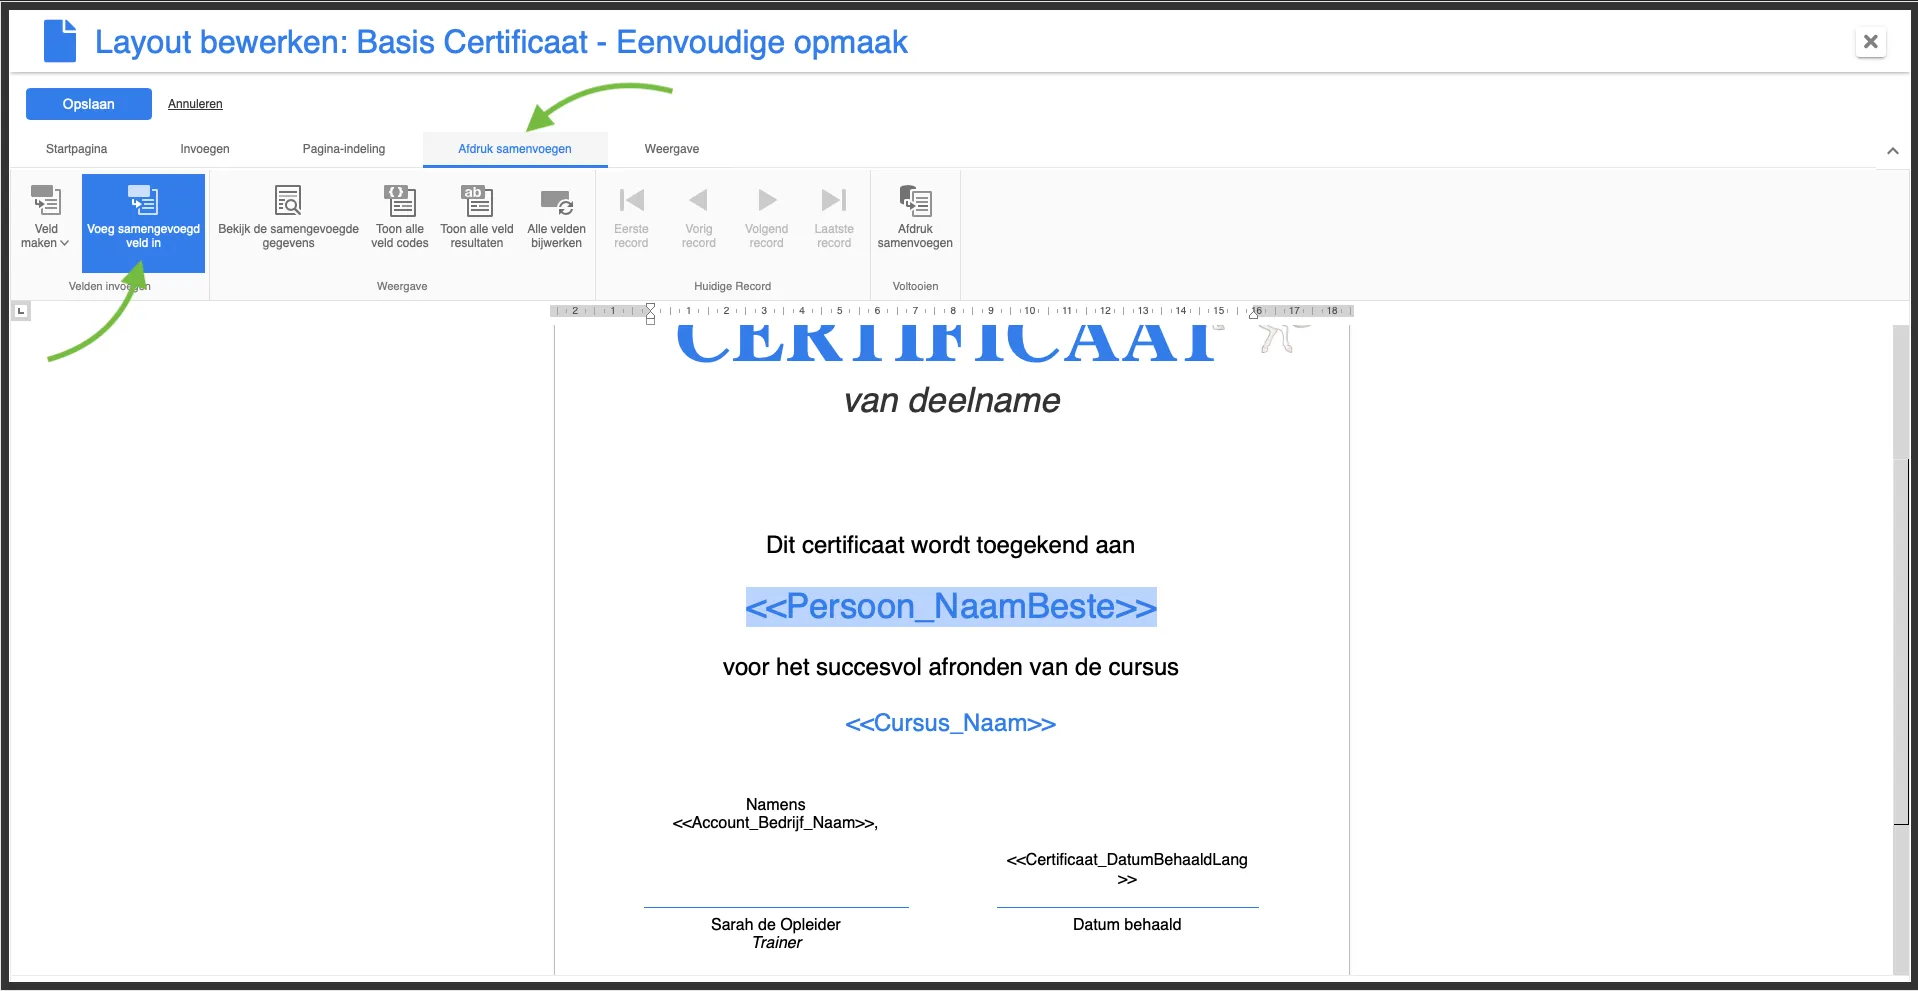Select the <<Cursus_Naam>> merge field
This screenshot has height=991, width=1918.
[x=950, y=722]
